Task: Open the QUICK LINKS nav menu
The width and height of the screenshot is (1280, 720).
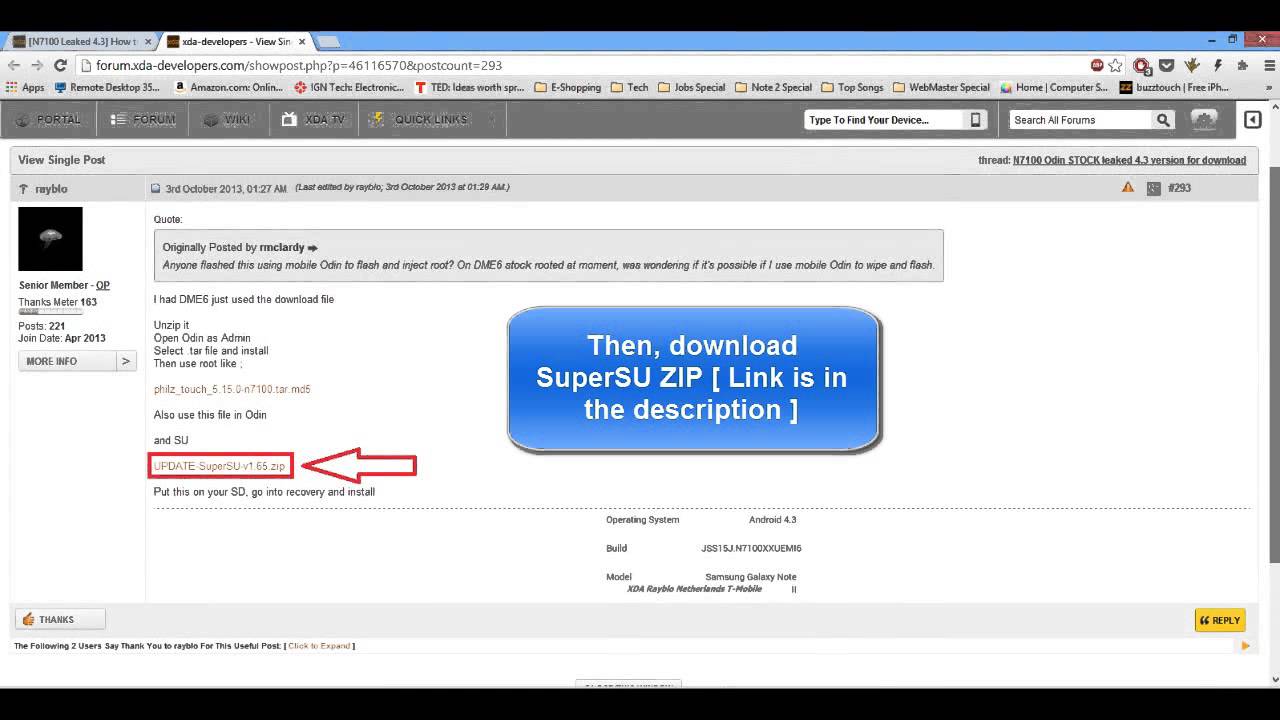Action: 419,119
